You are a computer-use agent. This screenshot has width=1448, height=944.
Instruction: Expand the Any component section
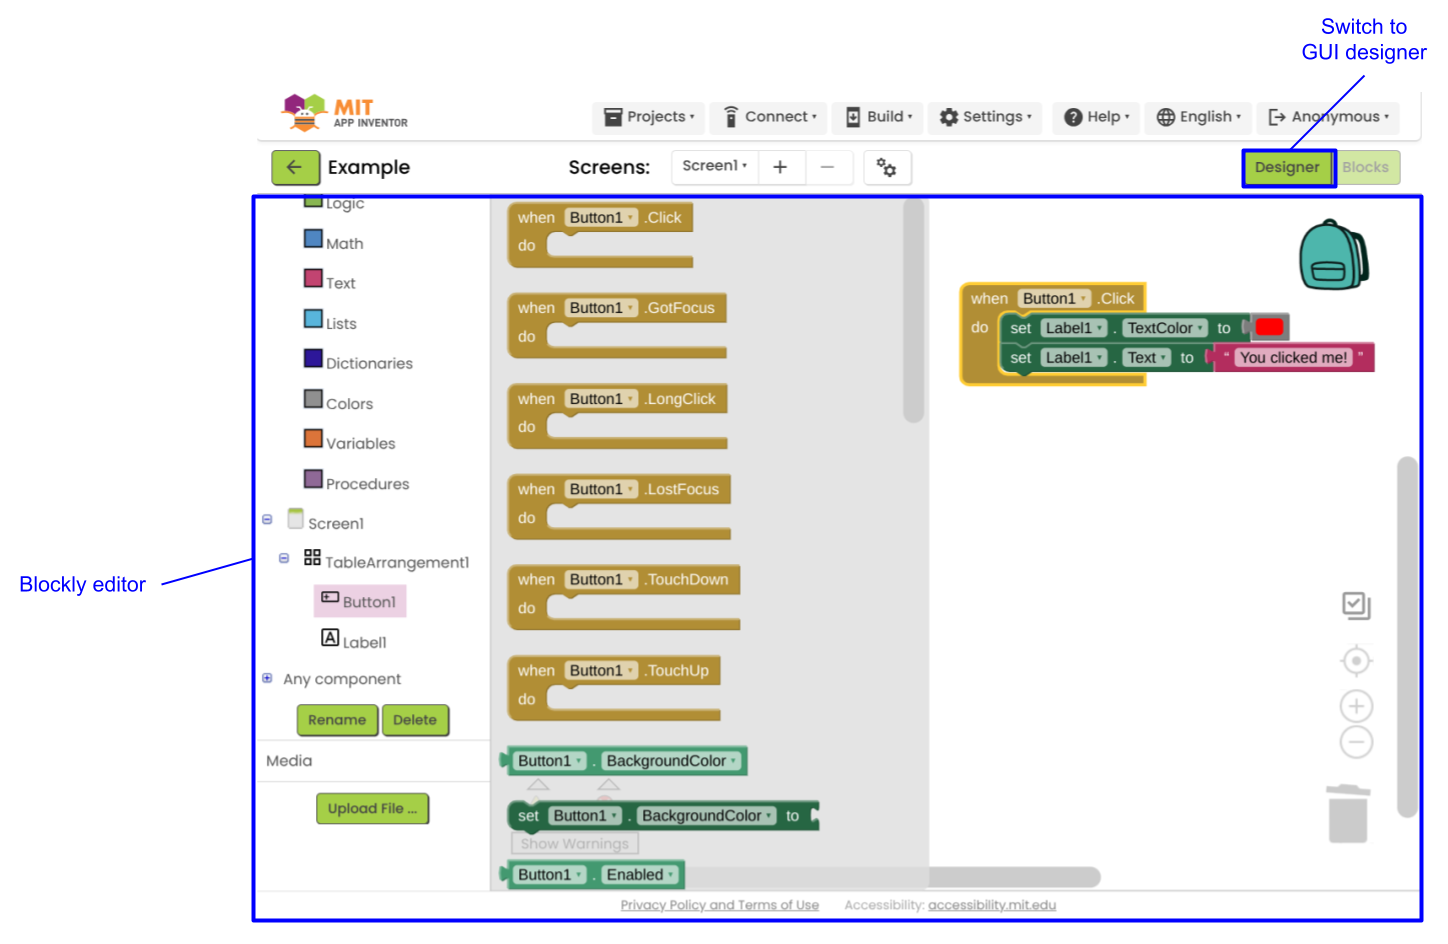267,678
